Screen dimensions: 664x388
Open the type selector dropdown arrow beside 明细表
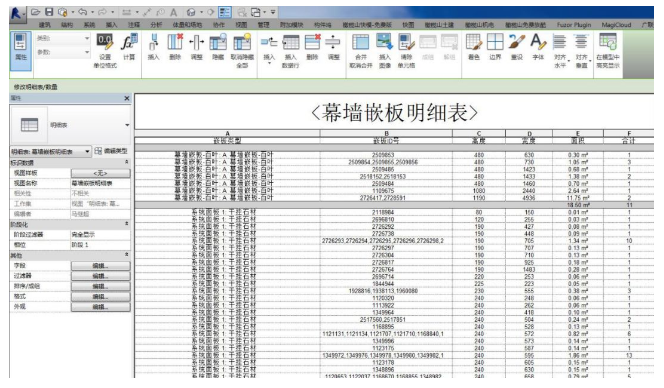[127, 125]
